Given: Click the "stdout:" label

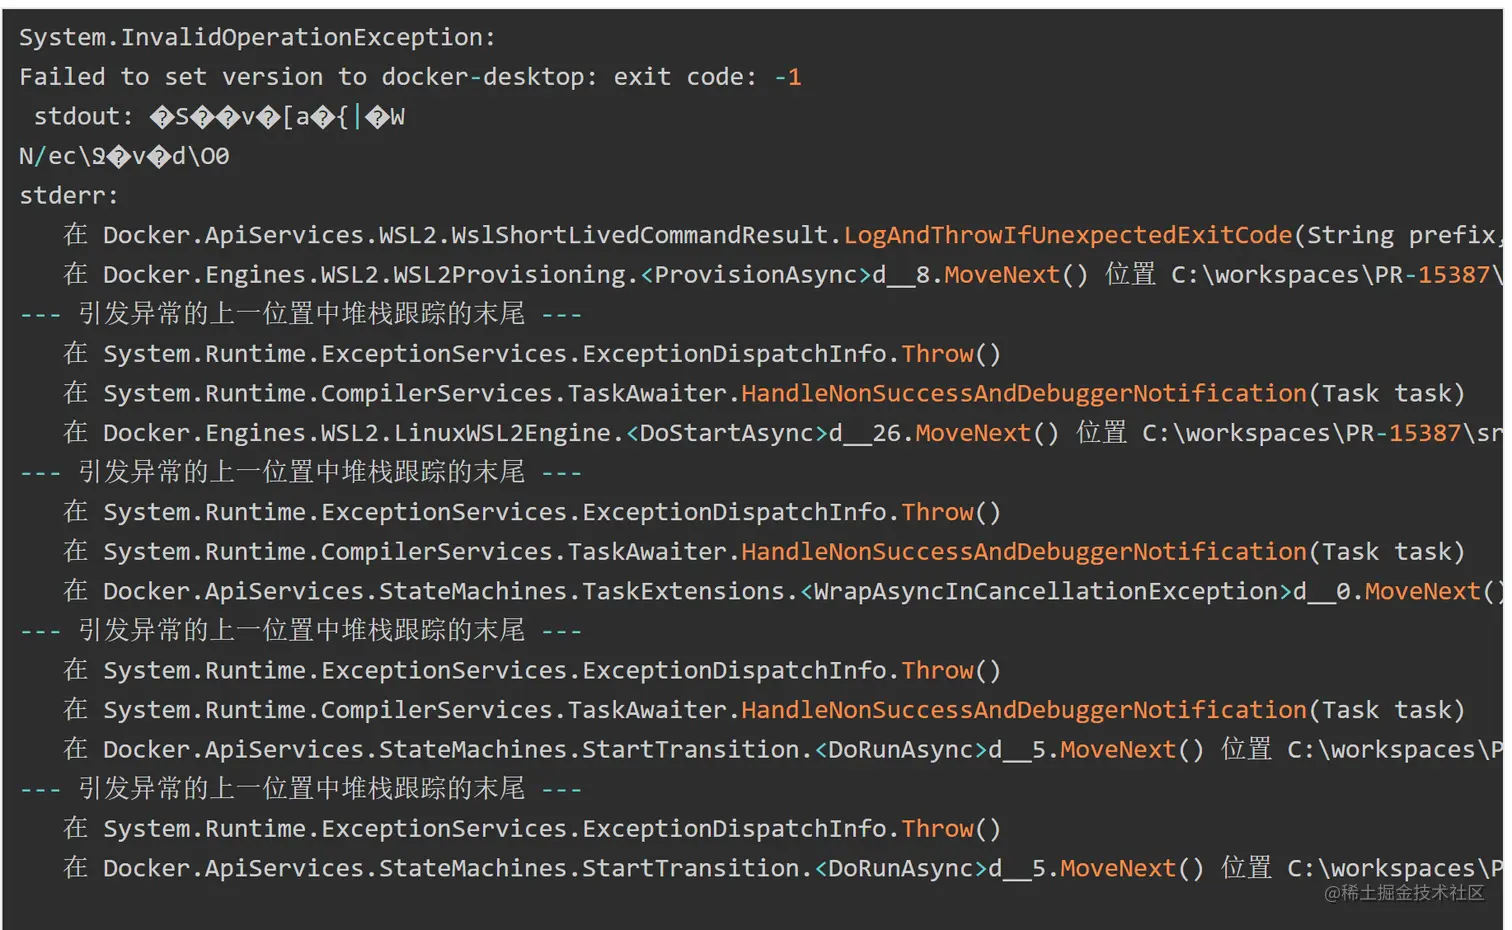Looking at the screenshot, I should tap(83, 117).
